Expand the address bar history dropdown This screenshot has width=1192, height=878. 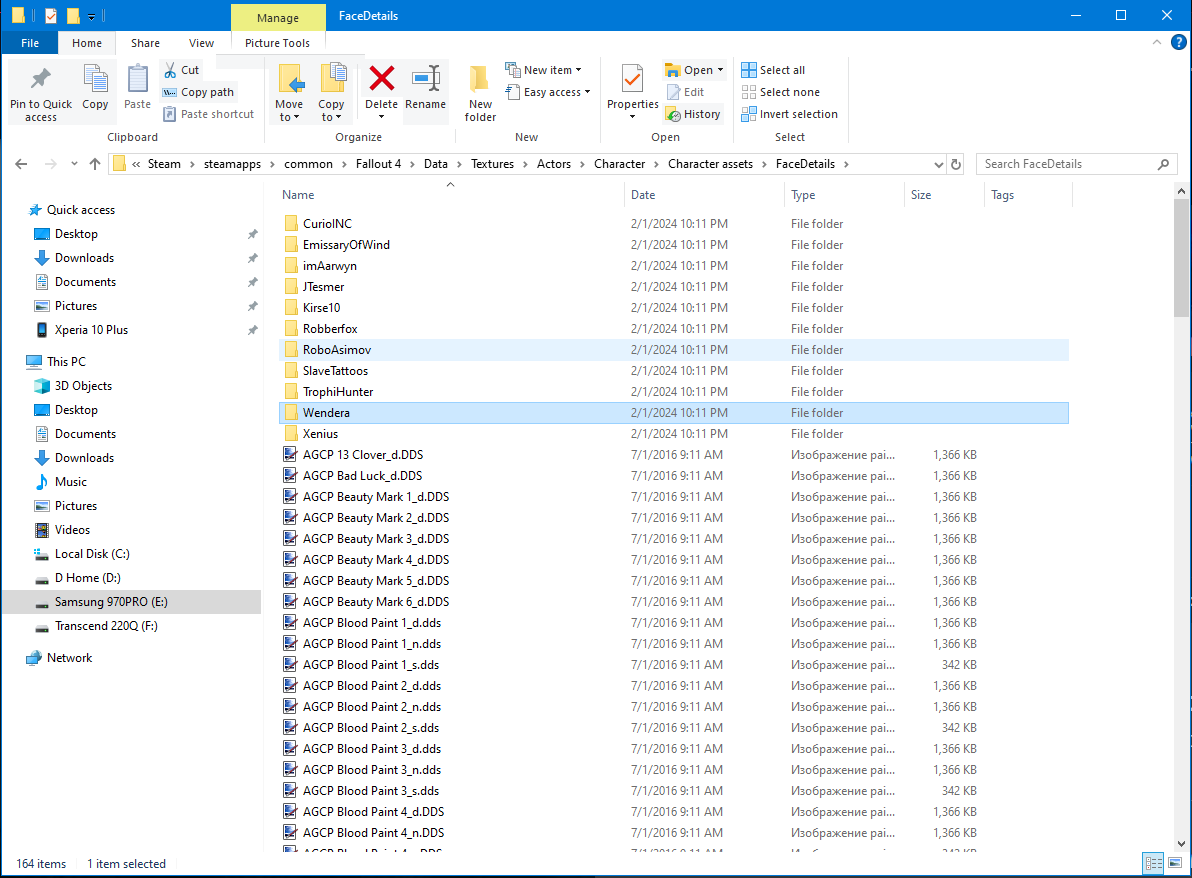point(938,164)
